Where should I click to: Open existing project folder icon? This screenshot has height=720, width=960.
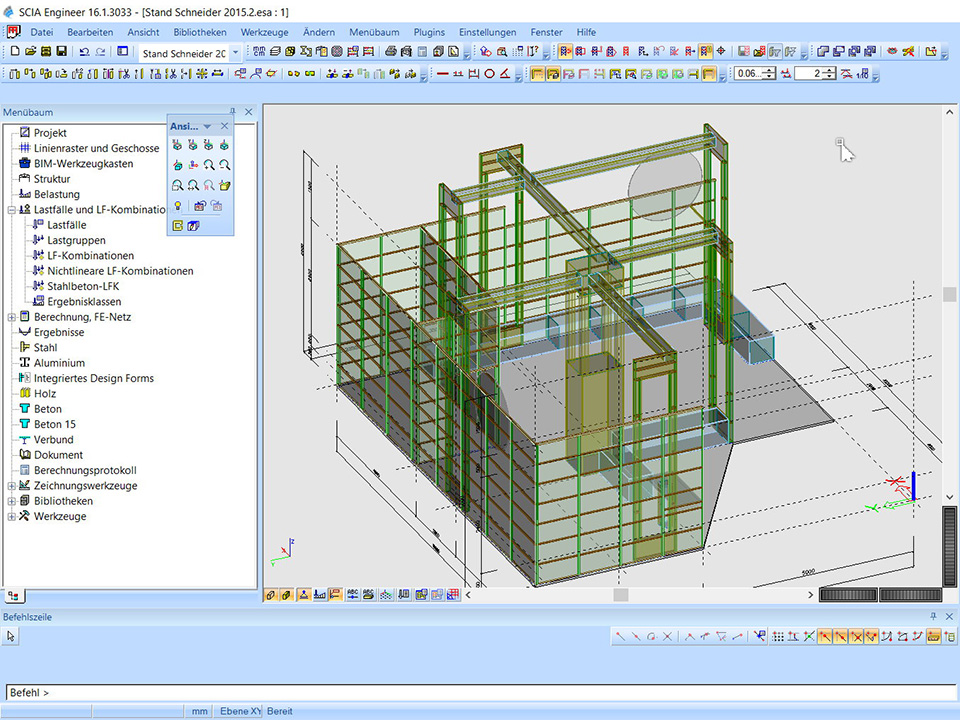[x=30, y=51]
